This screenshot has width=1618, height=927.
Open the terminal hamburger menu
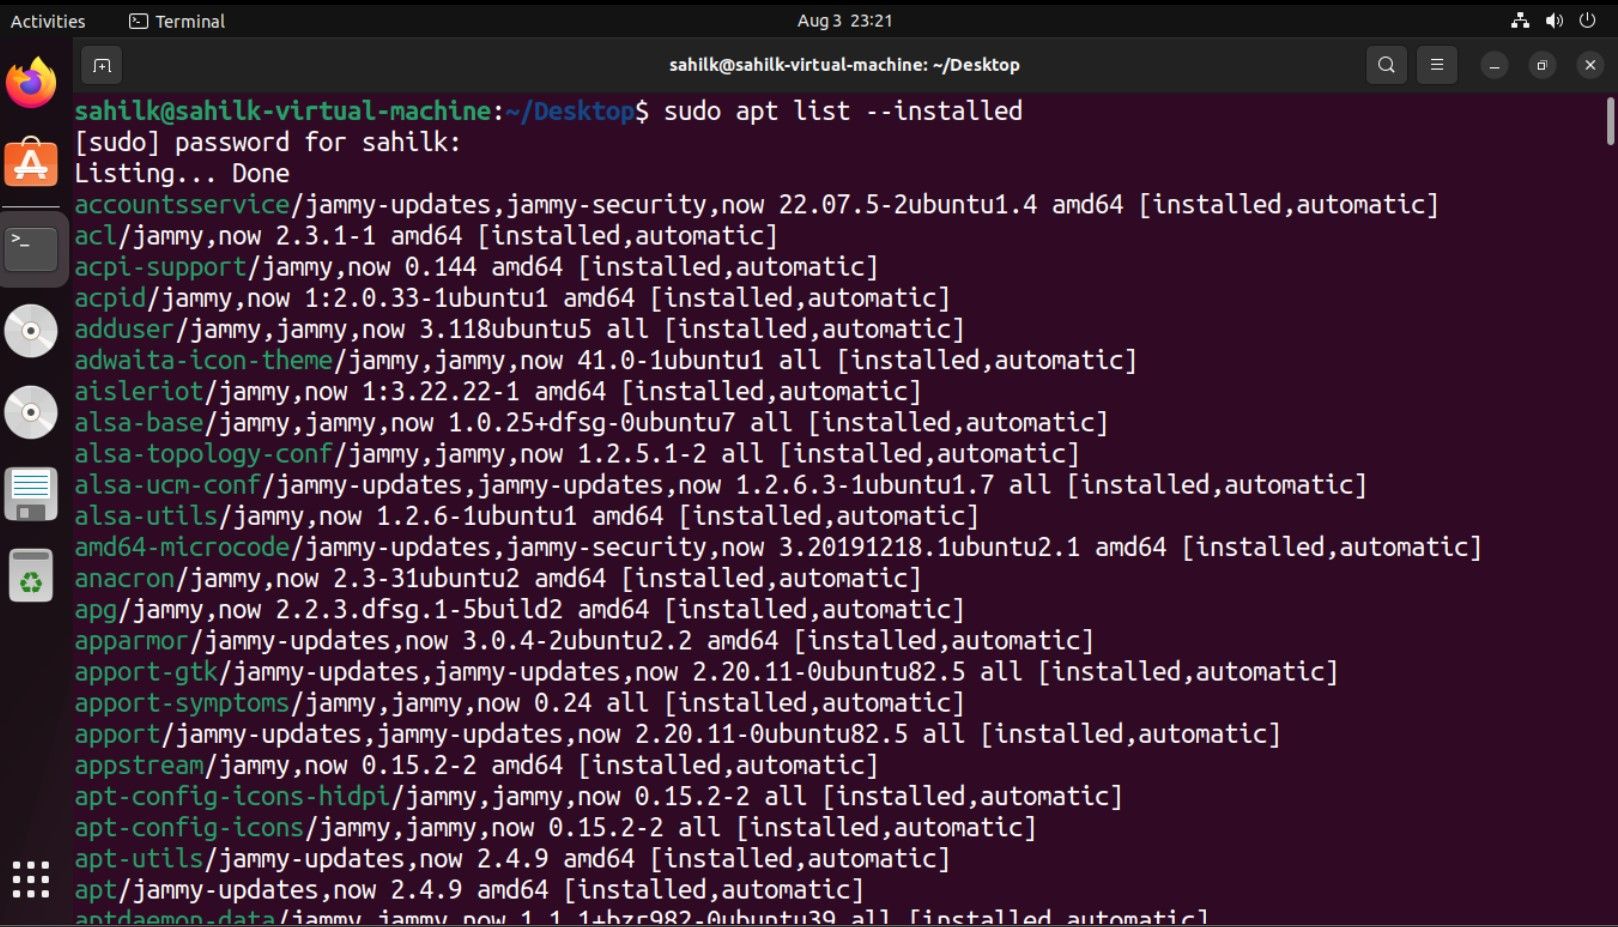pos(1437,64)
